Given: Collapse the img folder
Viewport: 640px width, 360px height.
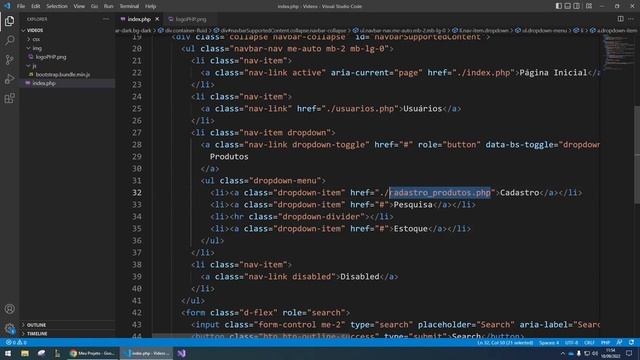Looking at the screenshot, I should point(37,48).
